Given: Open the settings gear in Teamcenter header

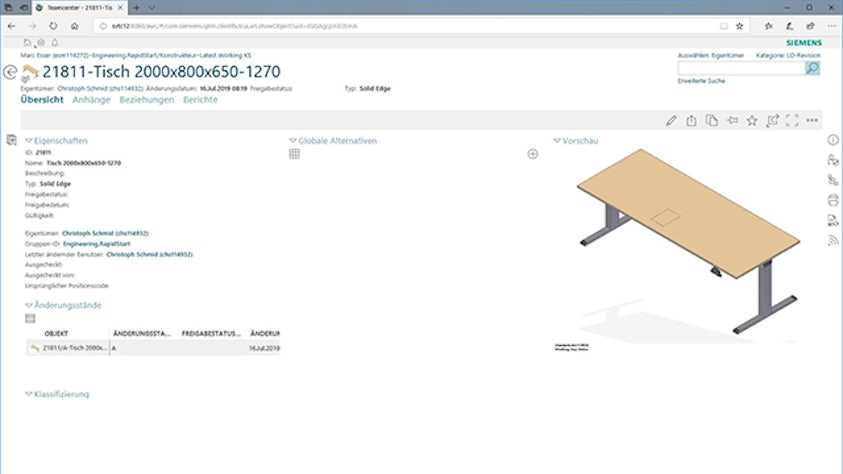Looking at the screenshot, I should pos(41,42).
